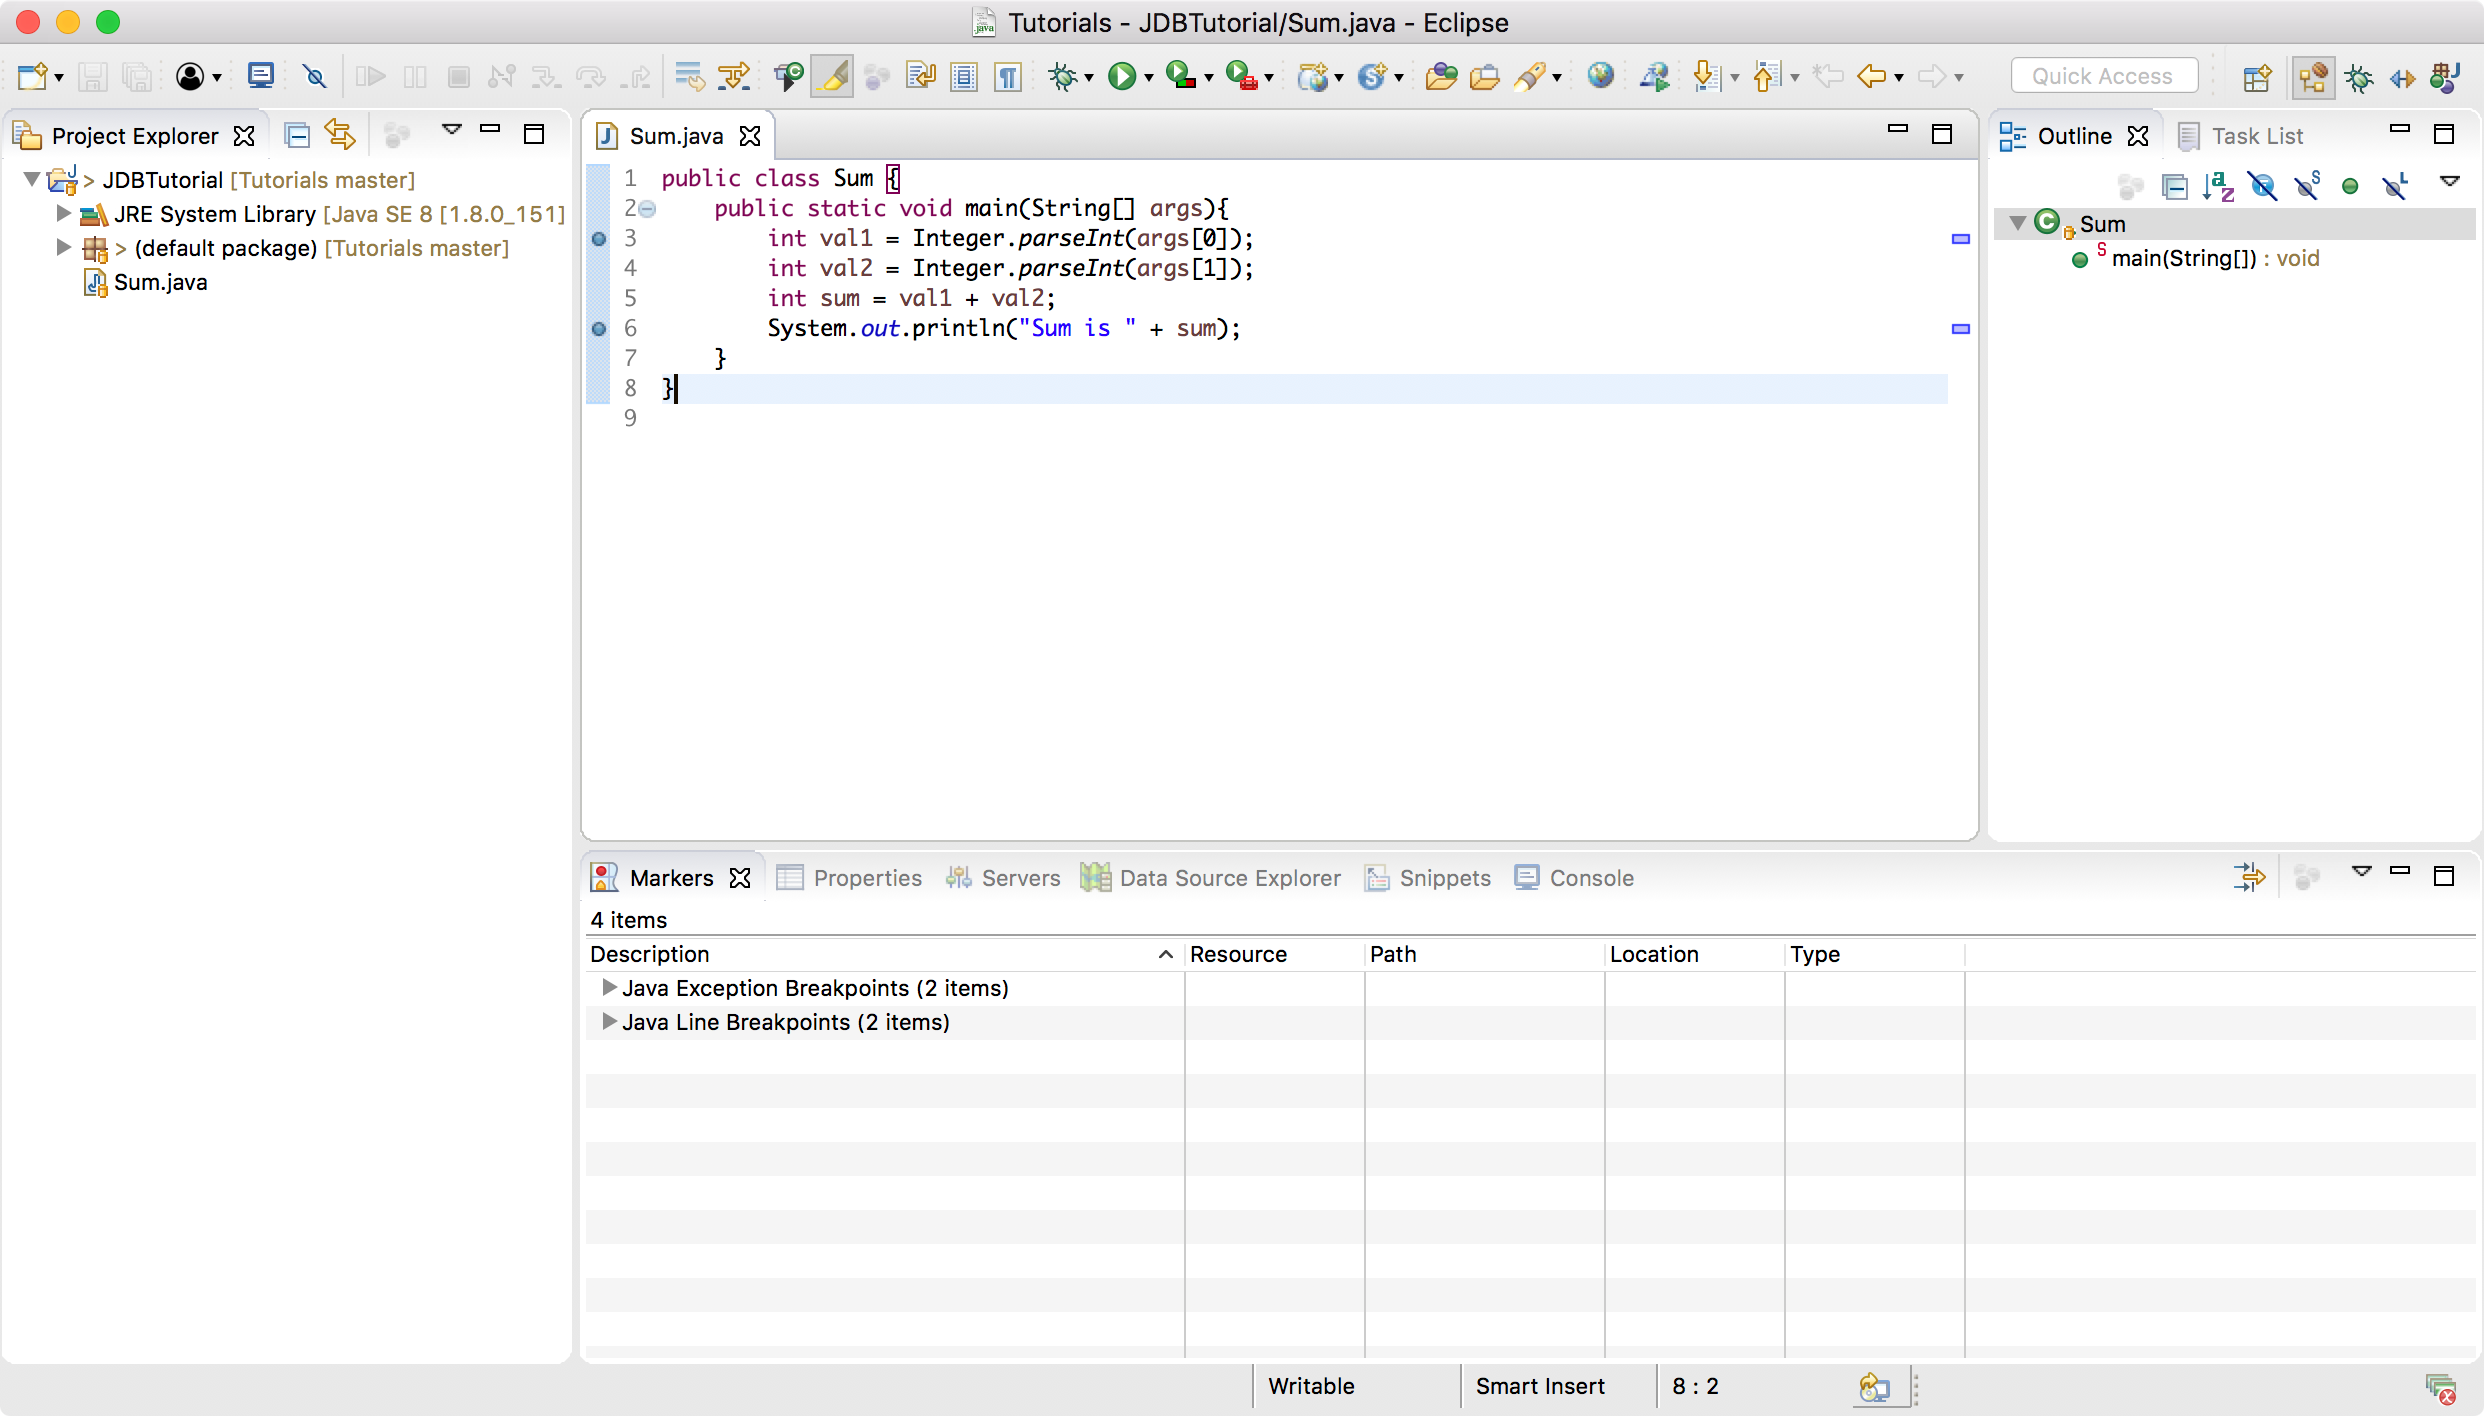Toggle Hide Static Members in Outline
Screen dimensions: 2484x1416
(x=2307, y=186)
